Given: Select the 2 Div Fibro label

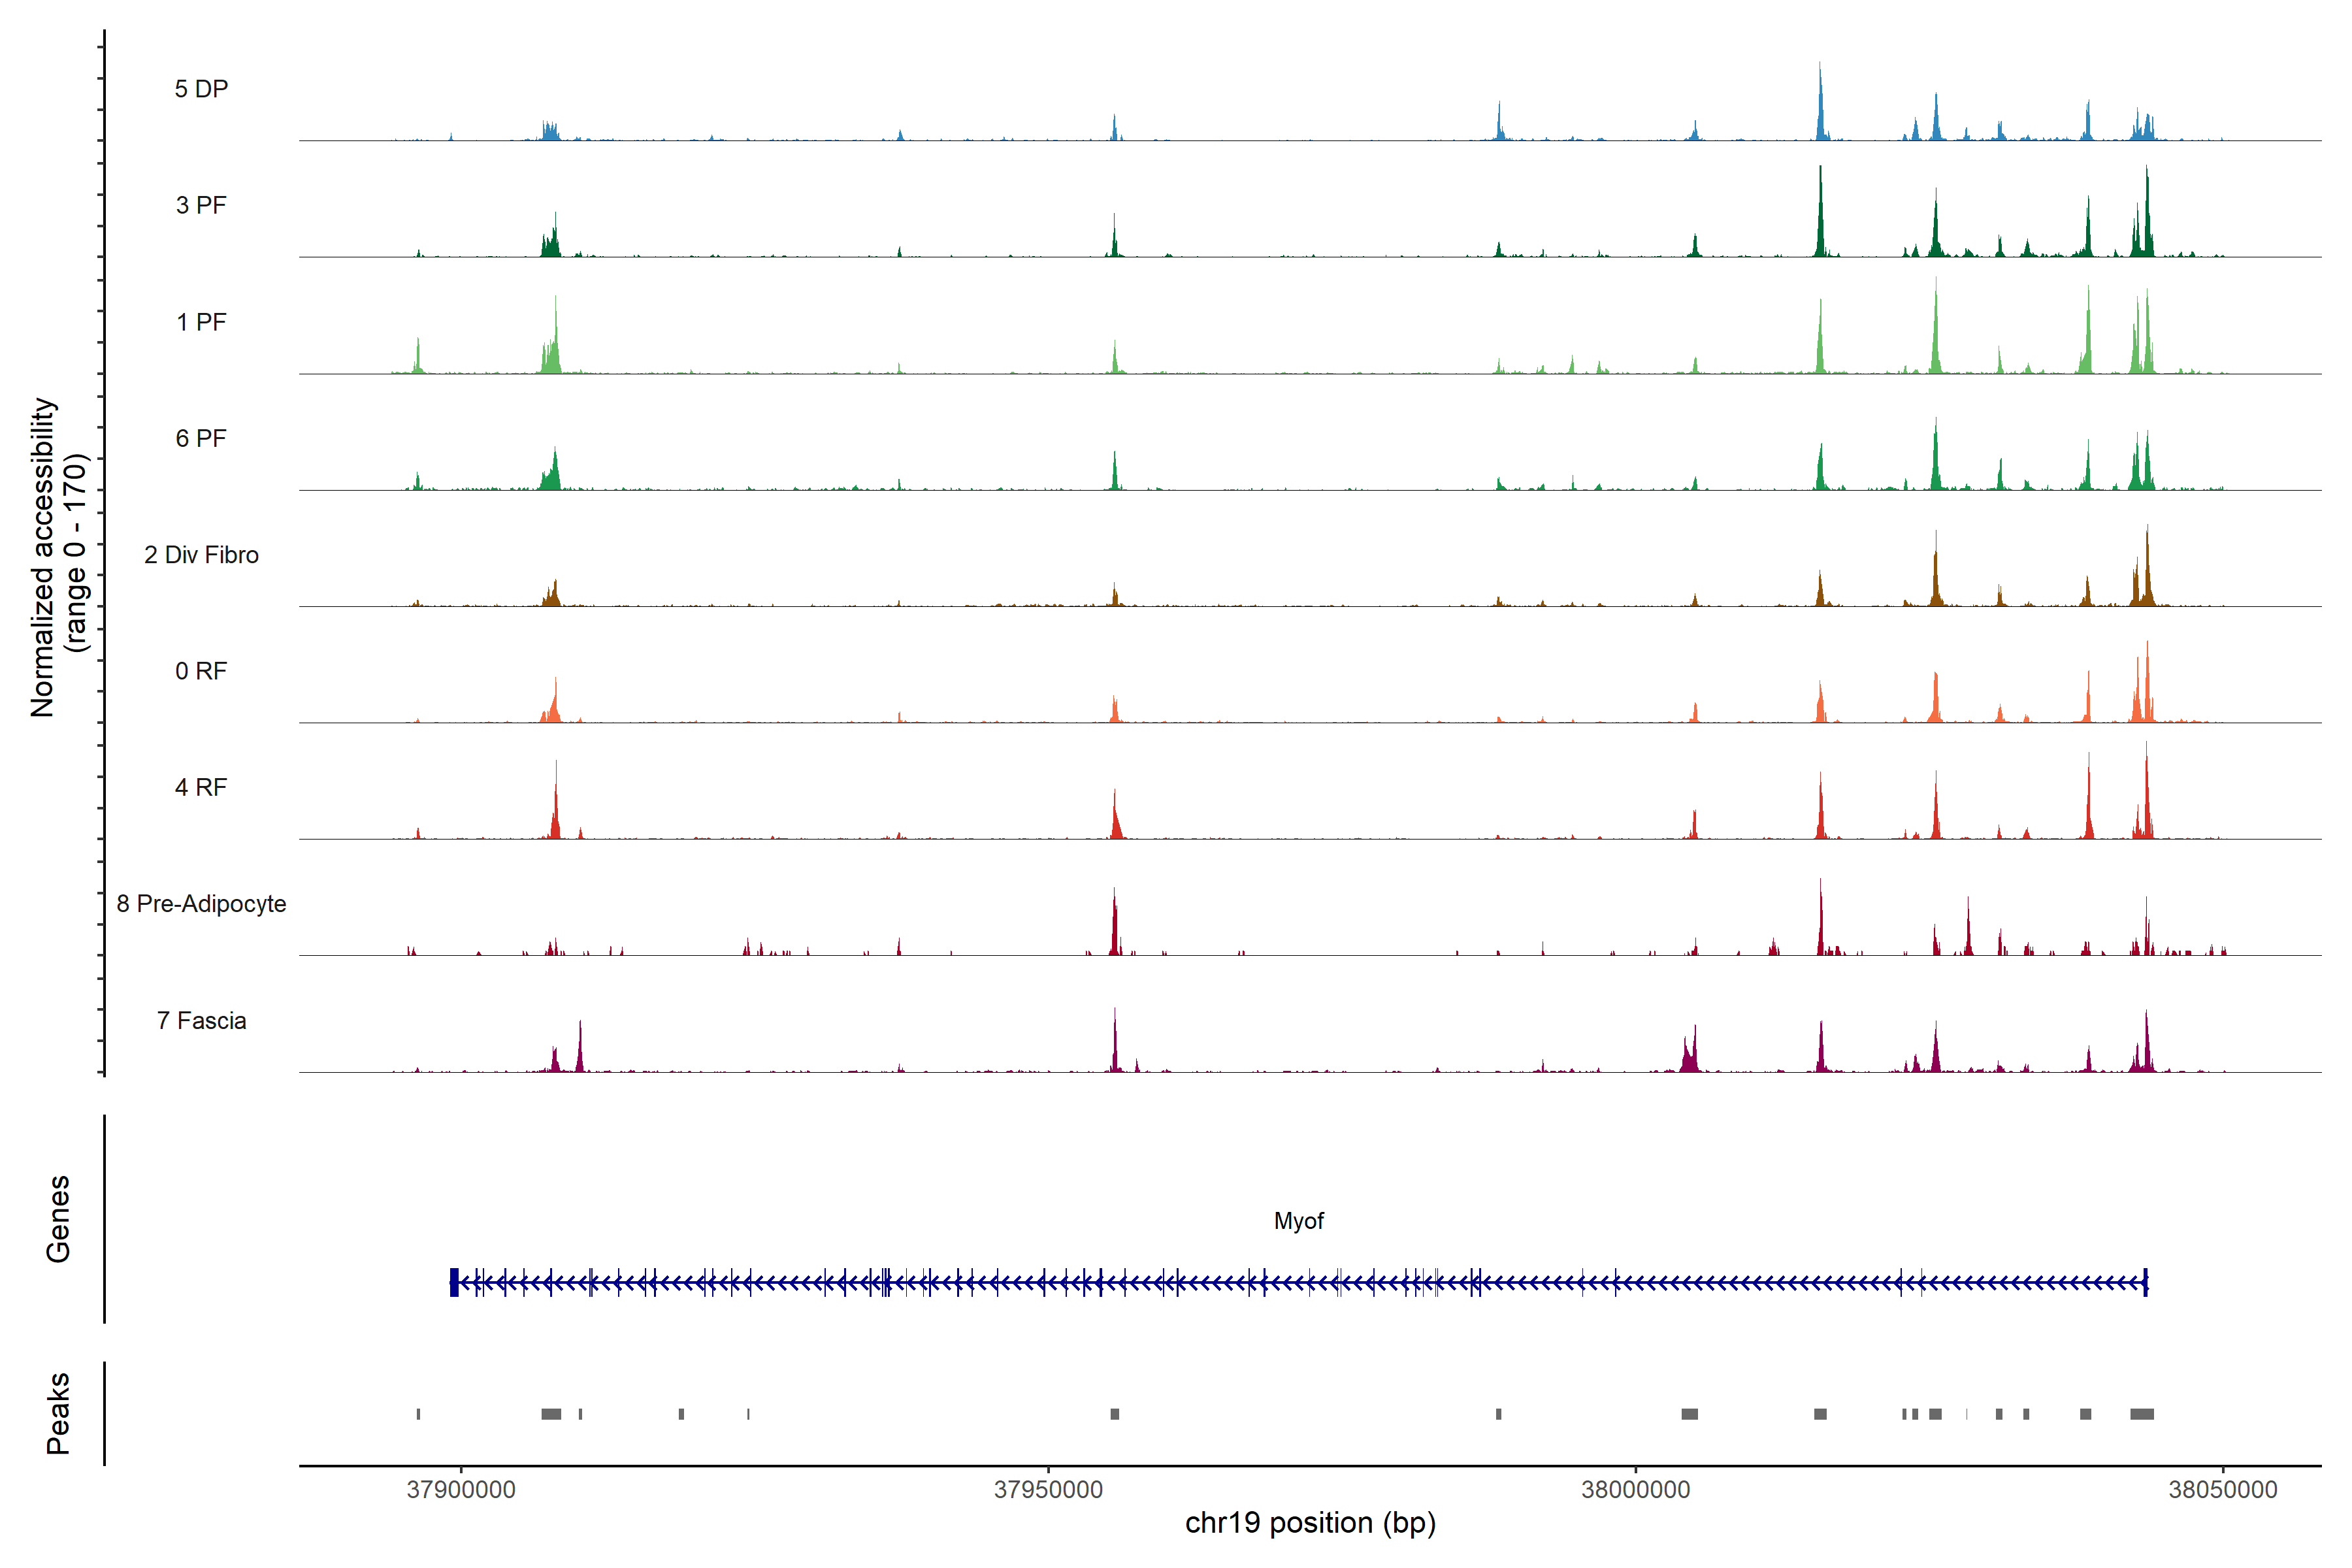Looking at the screenshot, I should (201, 555).
